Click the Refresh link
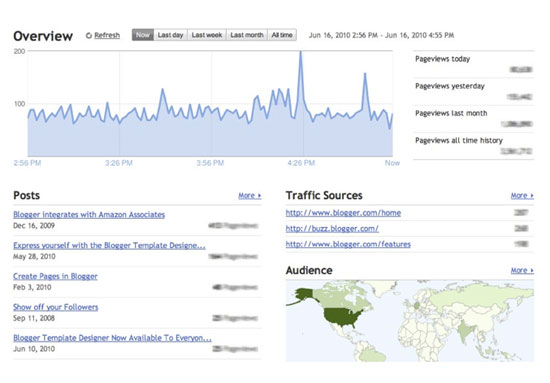 107,35
